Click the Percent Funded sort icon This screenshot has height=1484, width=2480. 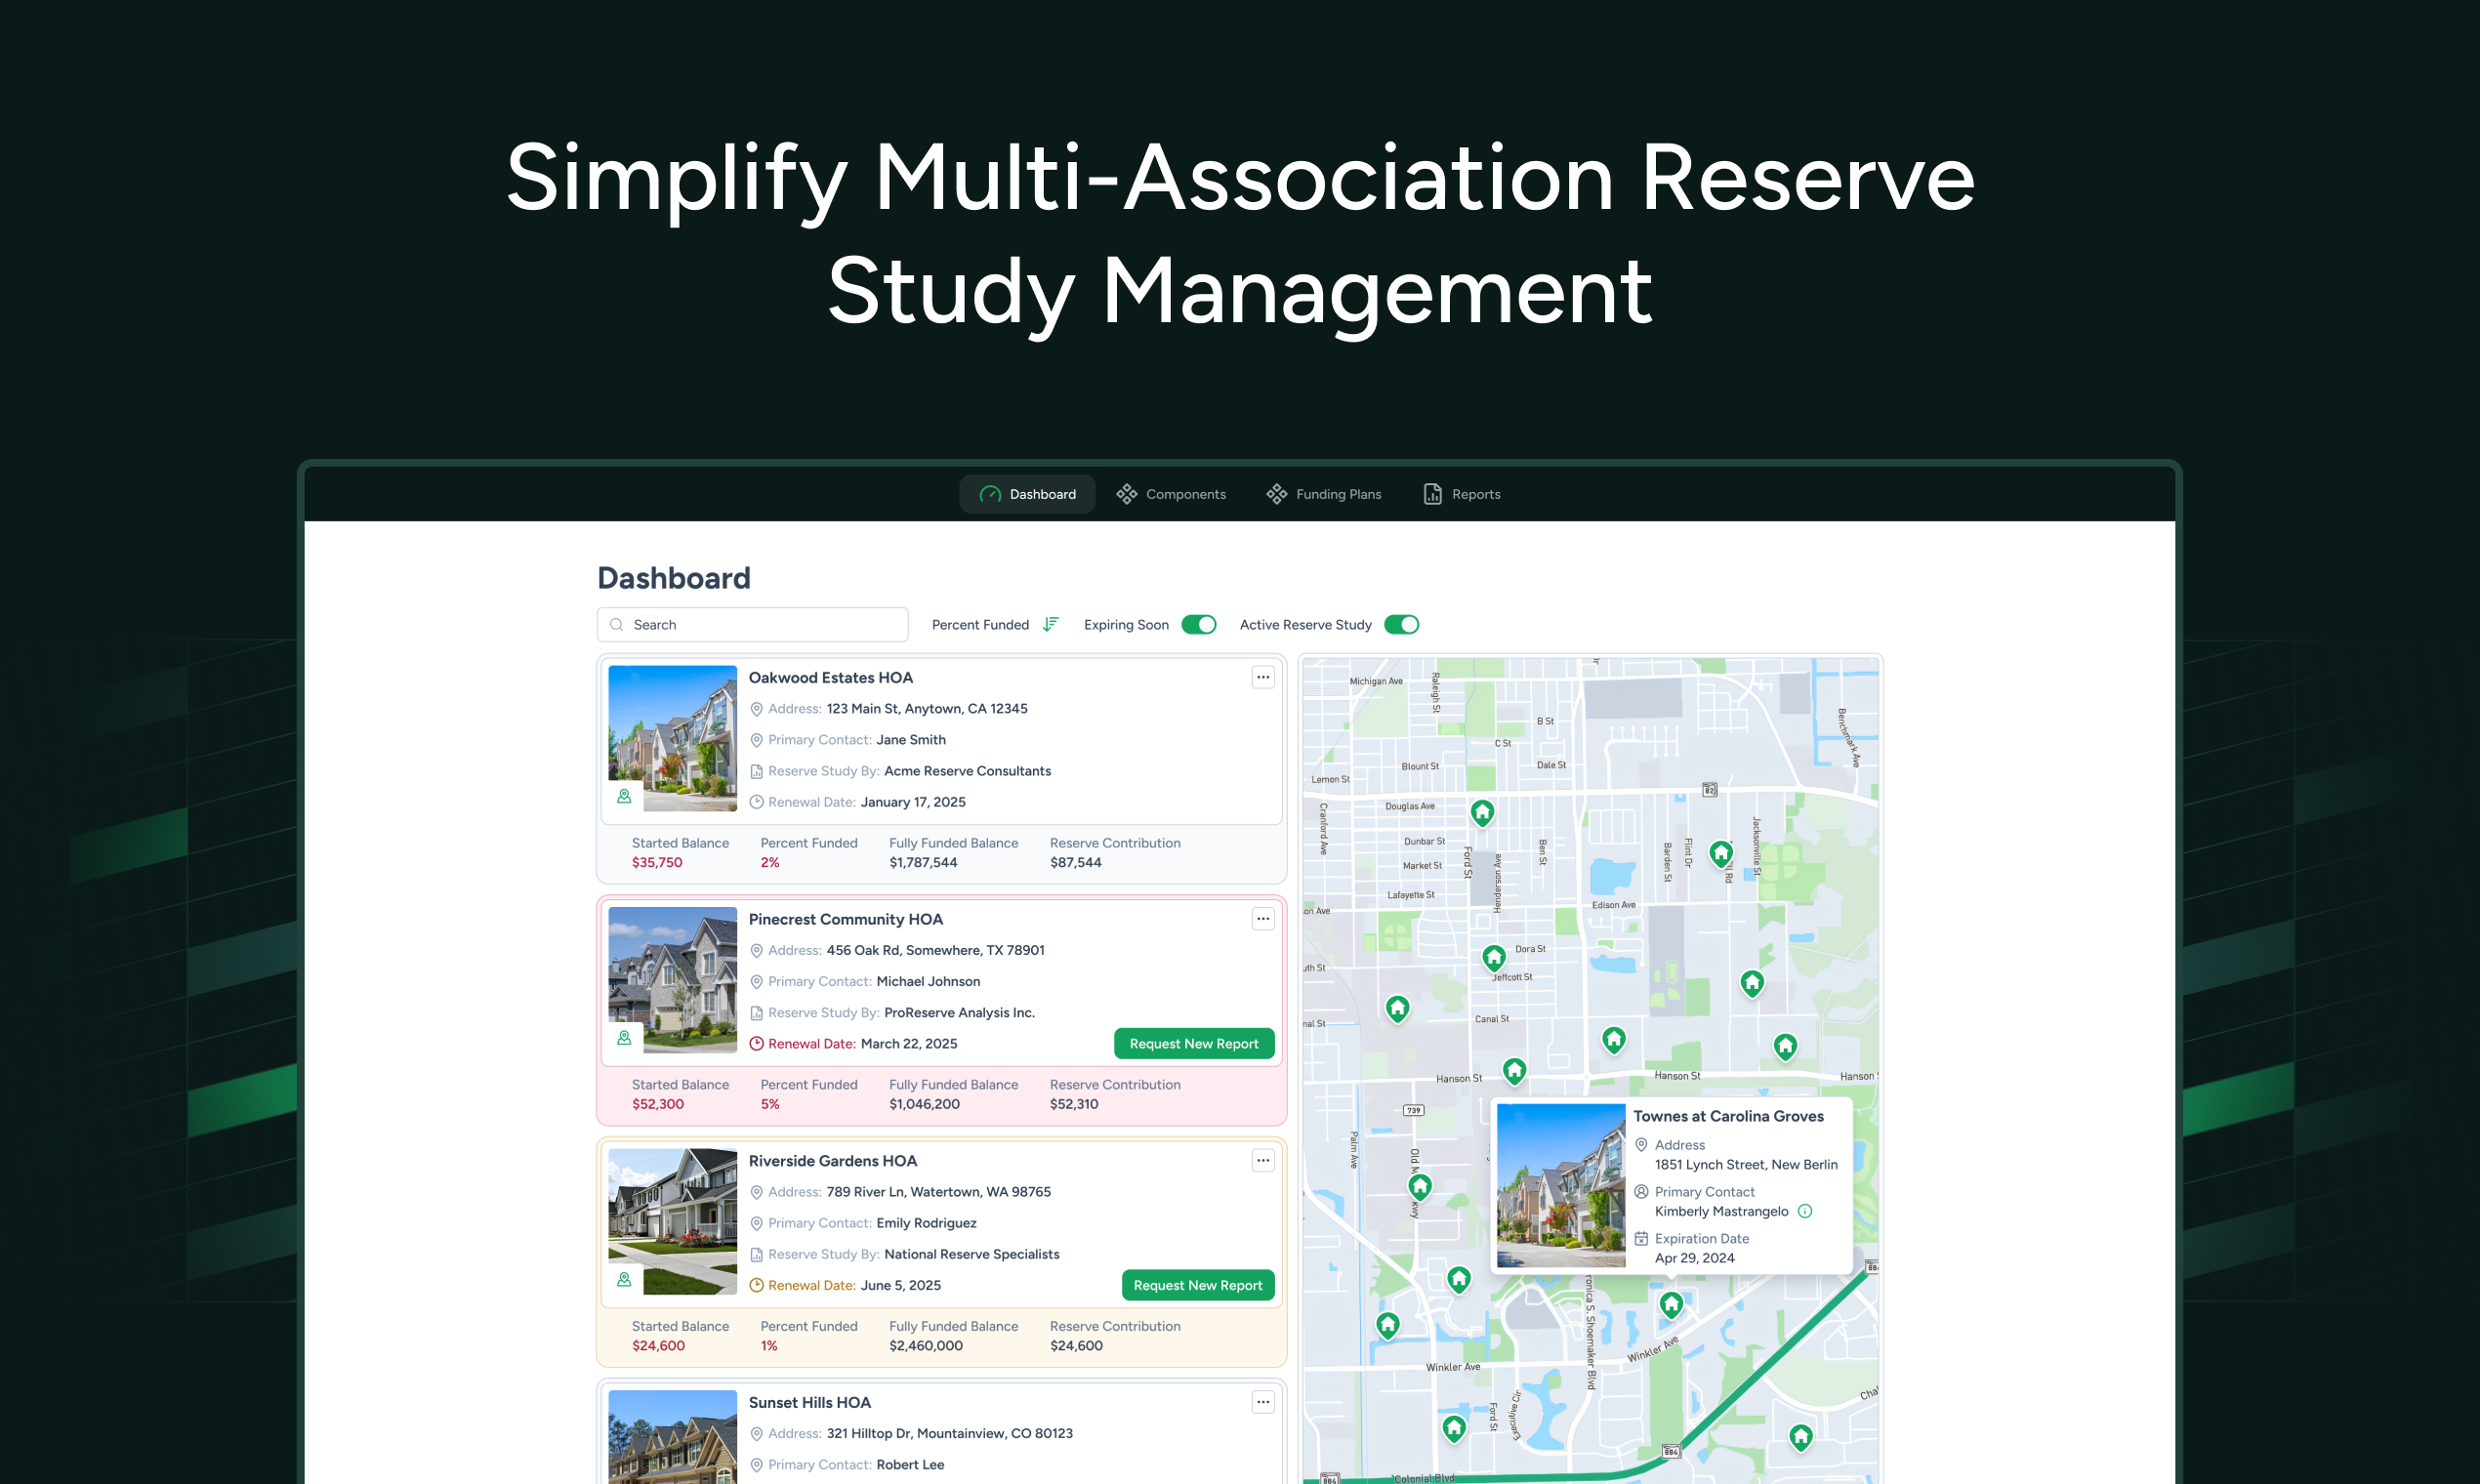point(1050,625)
